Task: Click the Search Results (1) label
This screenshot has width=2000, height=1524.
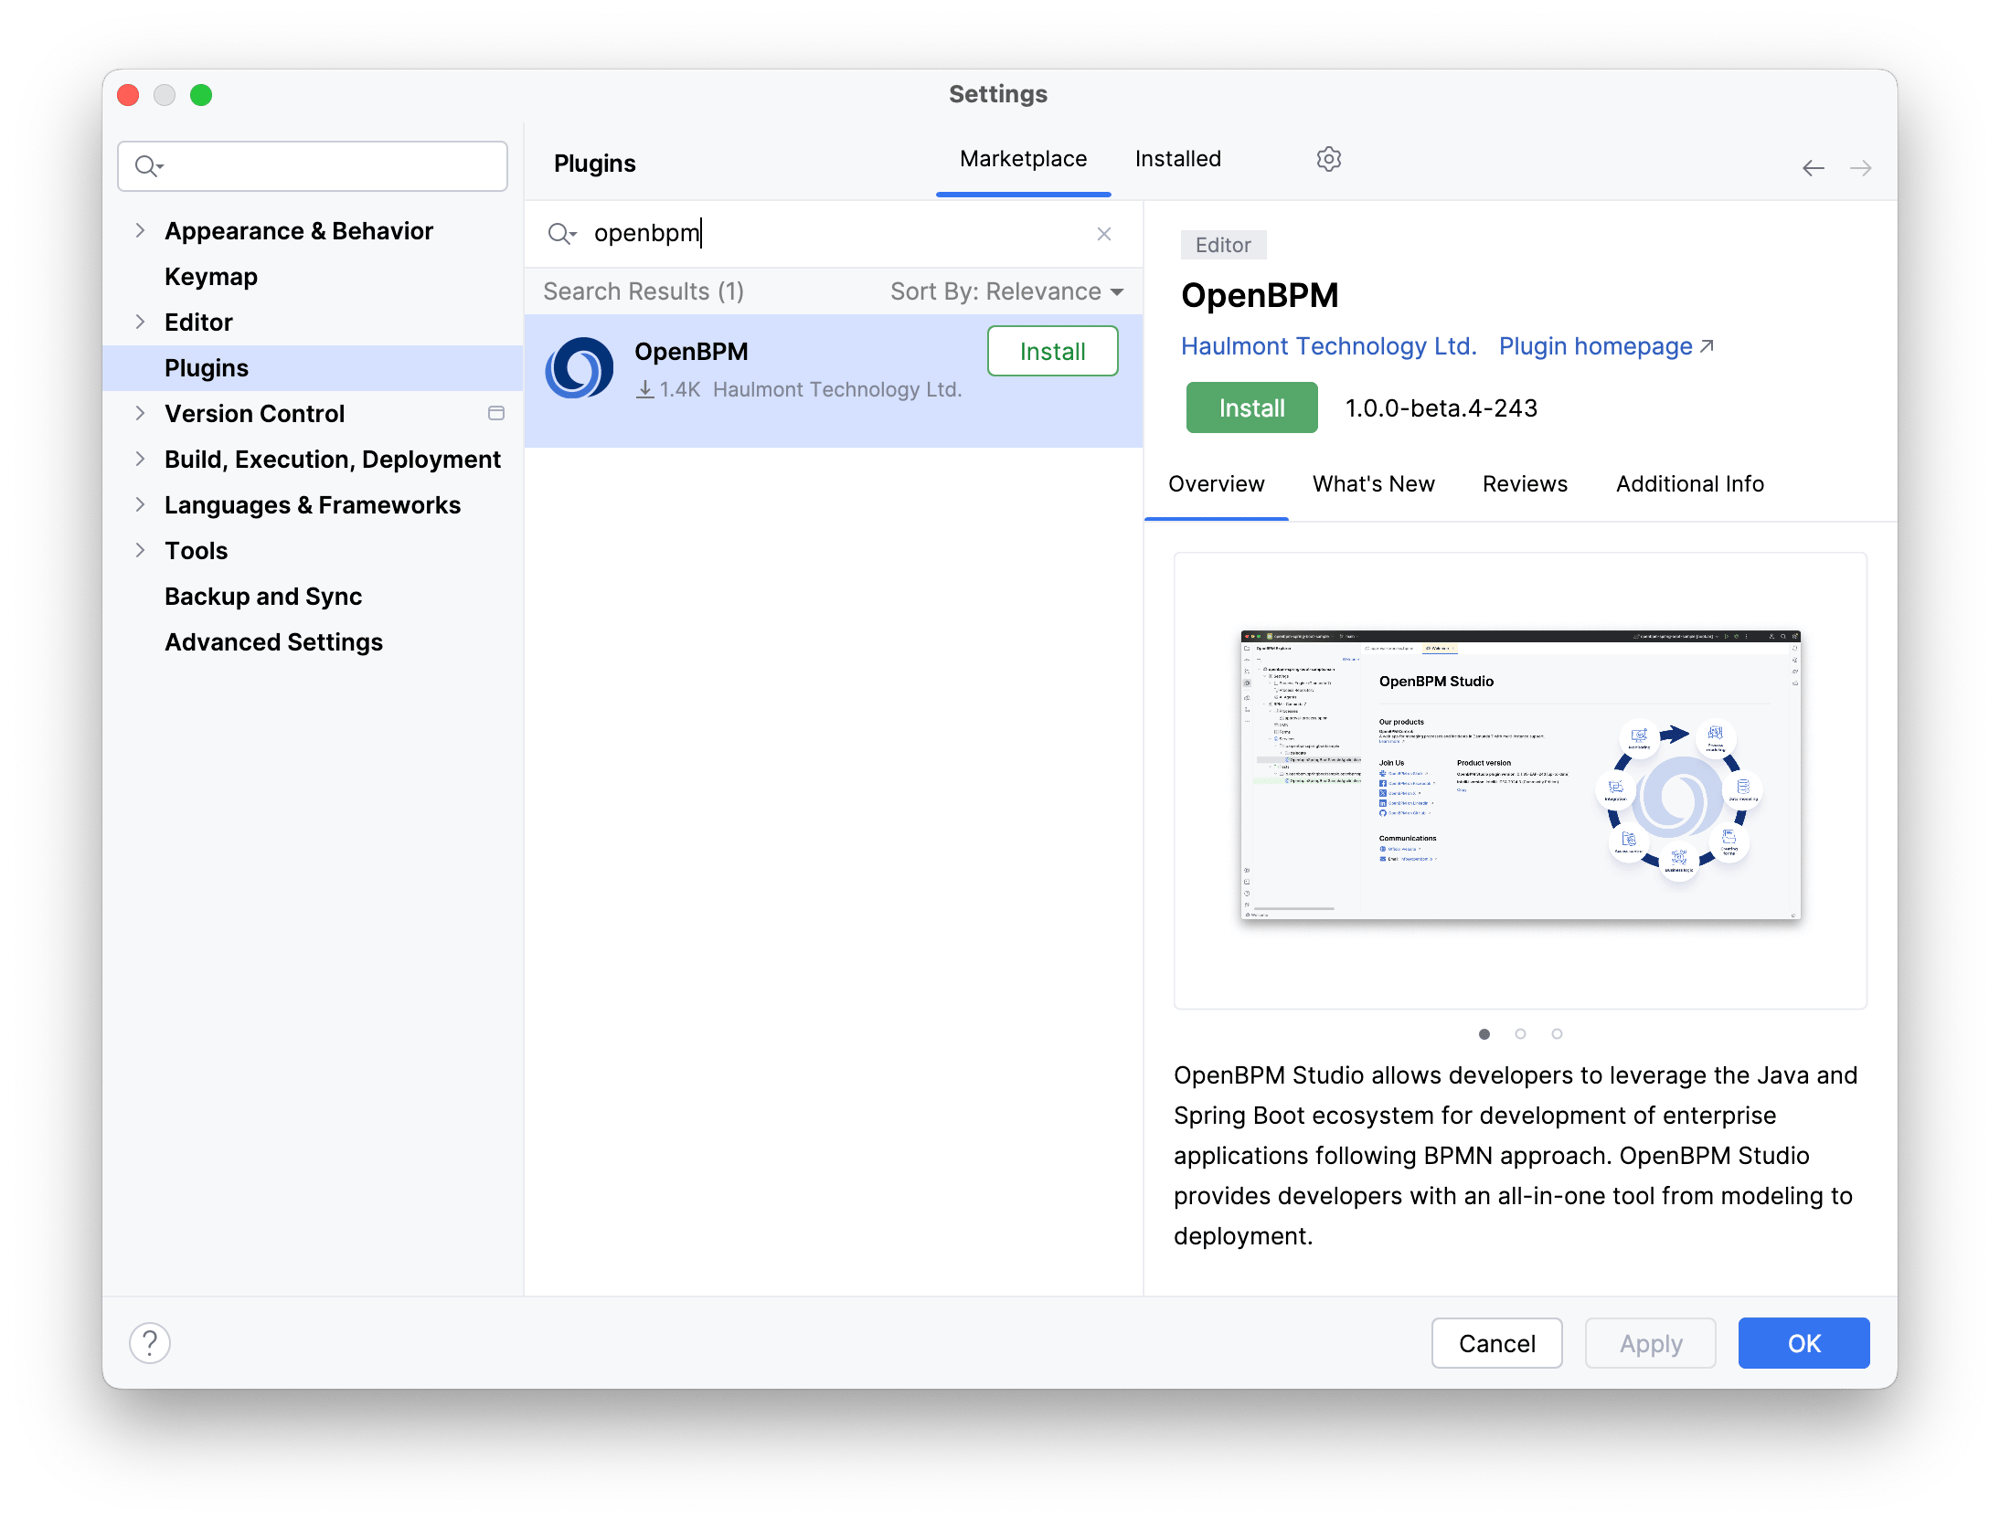Action: tap(643, 291)
